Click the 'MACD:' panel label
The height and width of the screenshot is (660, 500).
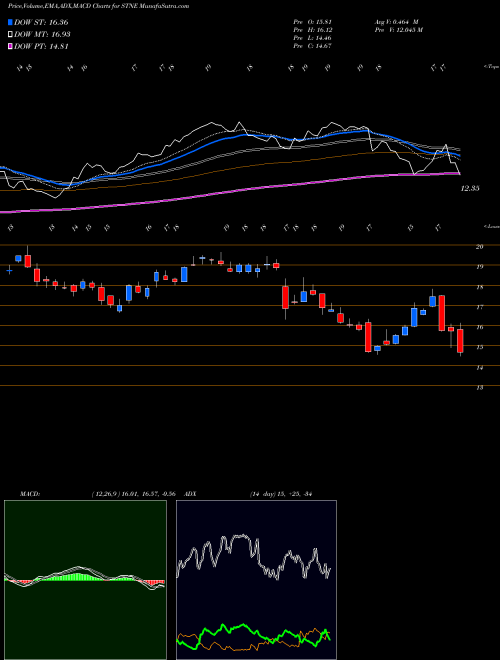(x=29, y=494)
